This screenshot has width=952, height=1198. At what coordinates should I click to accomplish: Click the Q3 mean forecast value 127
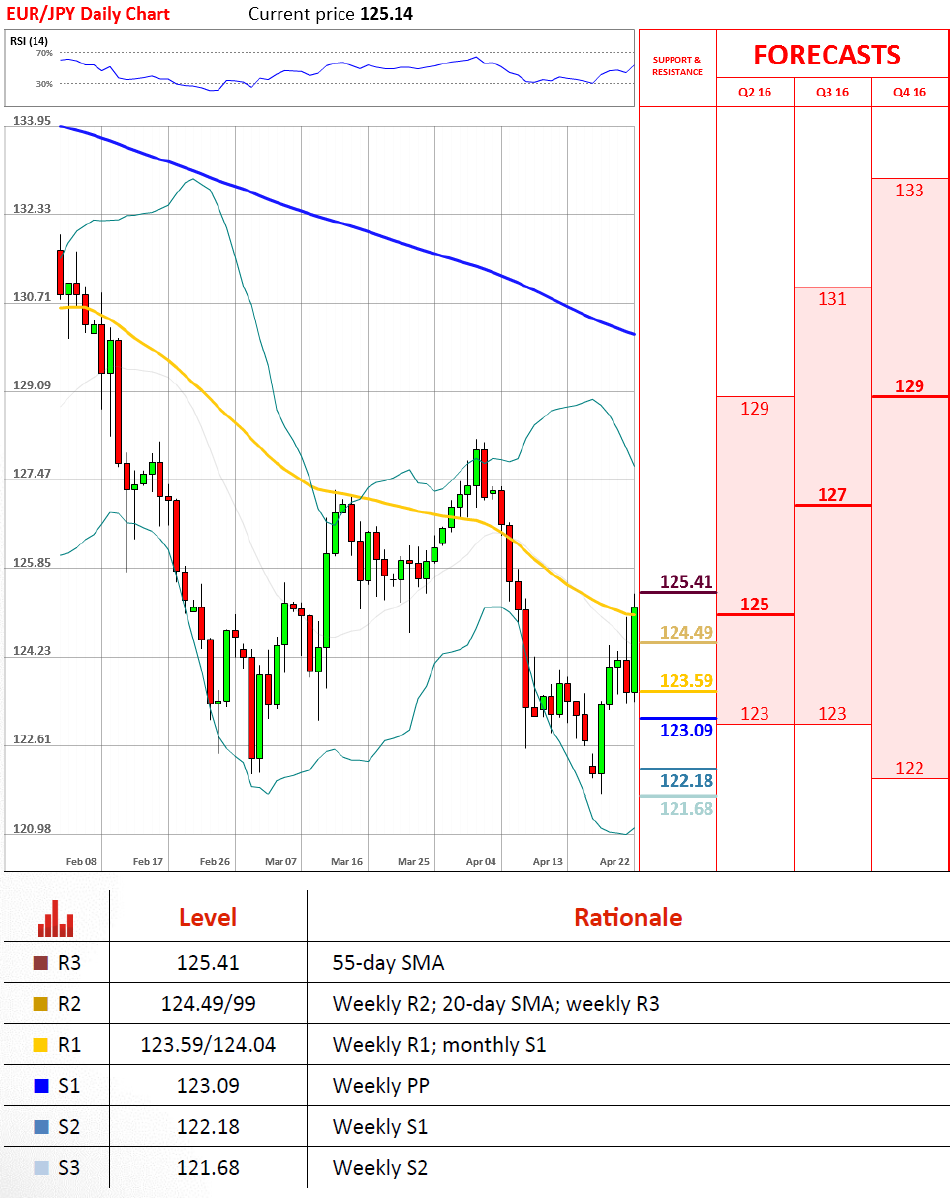832,495
